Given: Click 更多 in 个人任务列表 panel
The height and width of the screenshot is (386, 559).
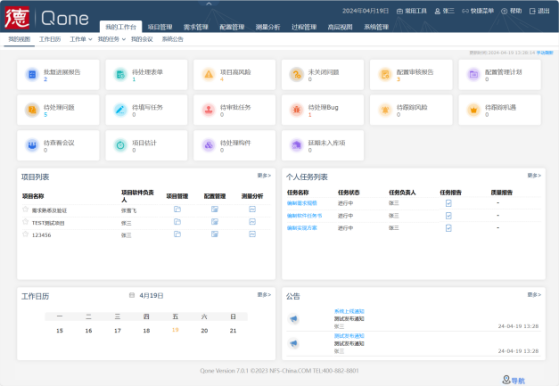Looking at the screenshot, I should [x=534, y=175].
